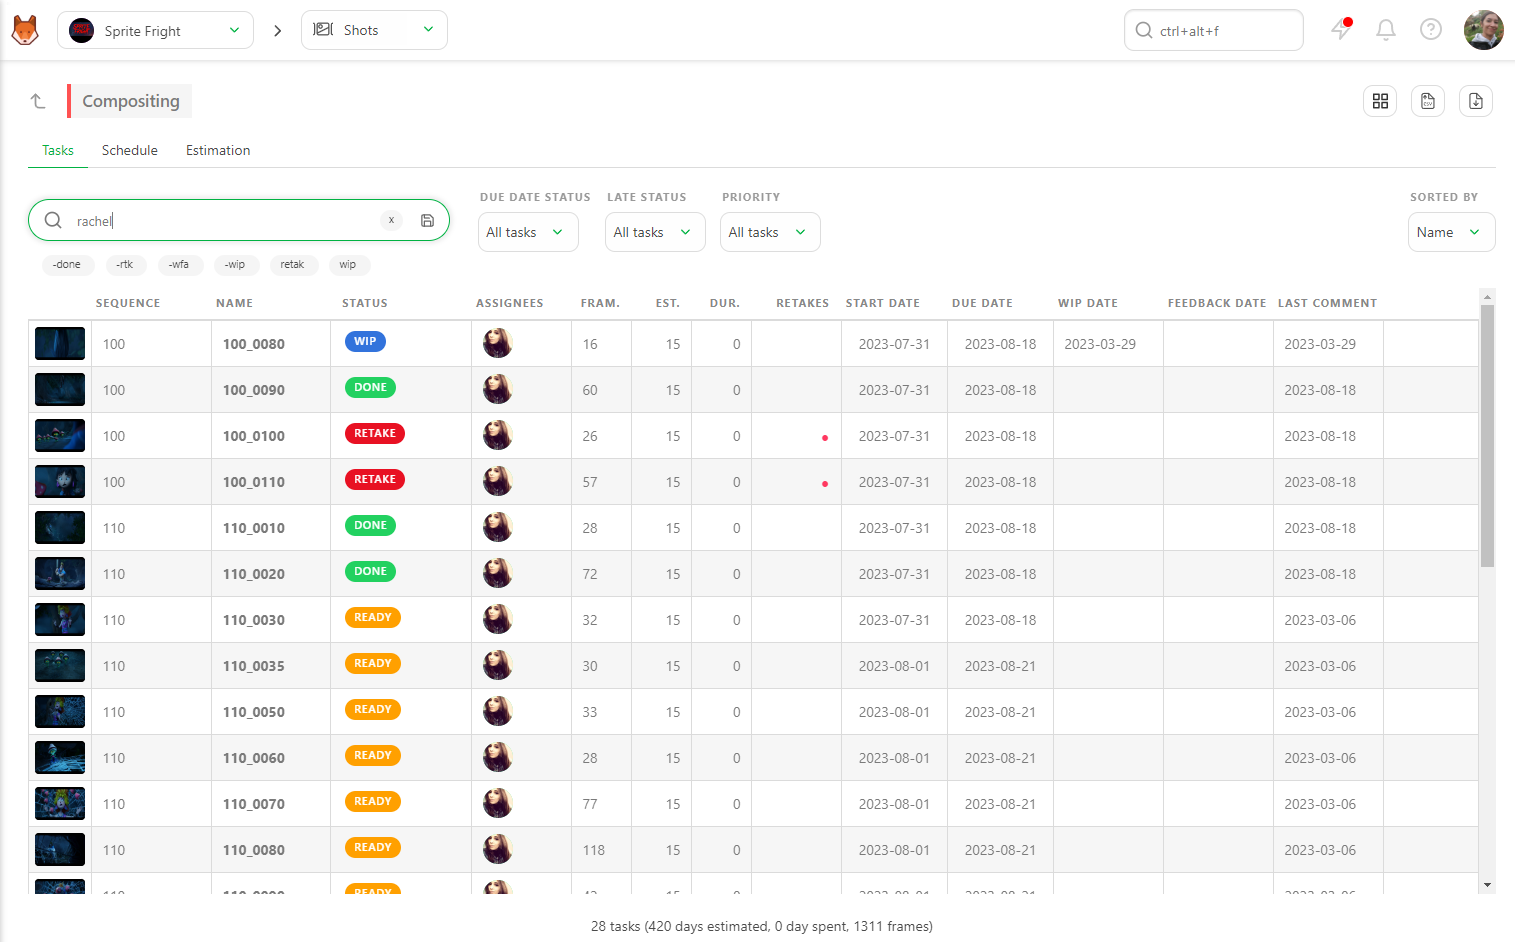Image resolution: width=1515 pixels, height=942 pixels.
Task: Switch to the Schedule tab
Action: [130, 150]
